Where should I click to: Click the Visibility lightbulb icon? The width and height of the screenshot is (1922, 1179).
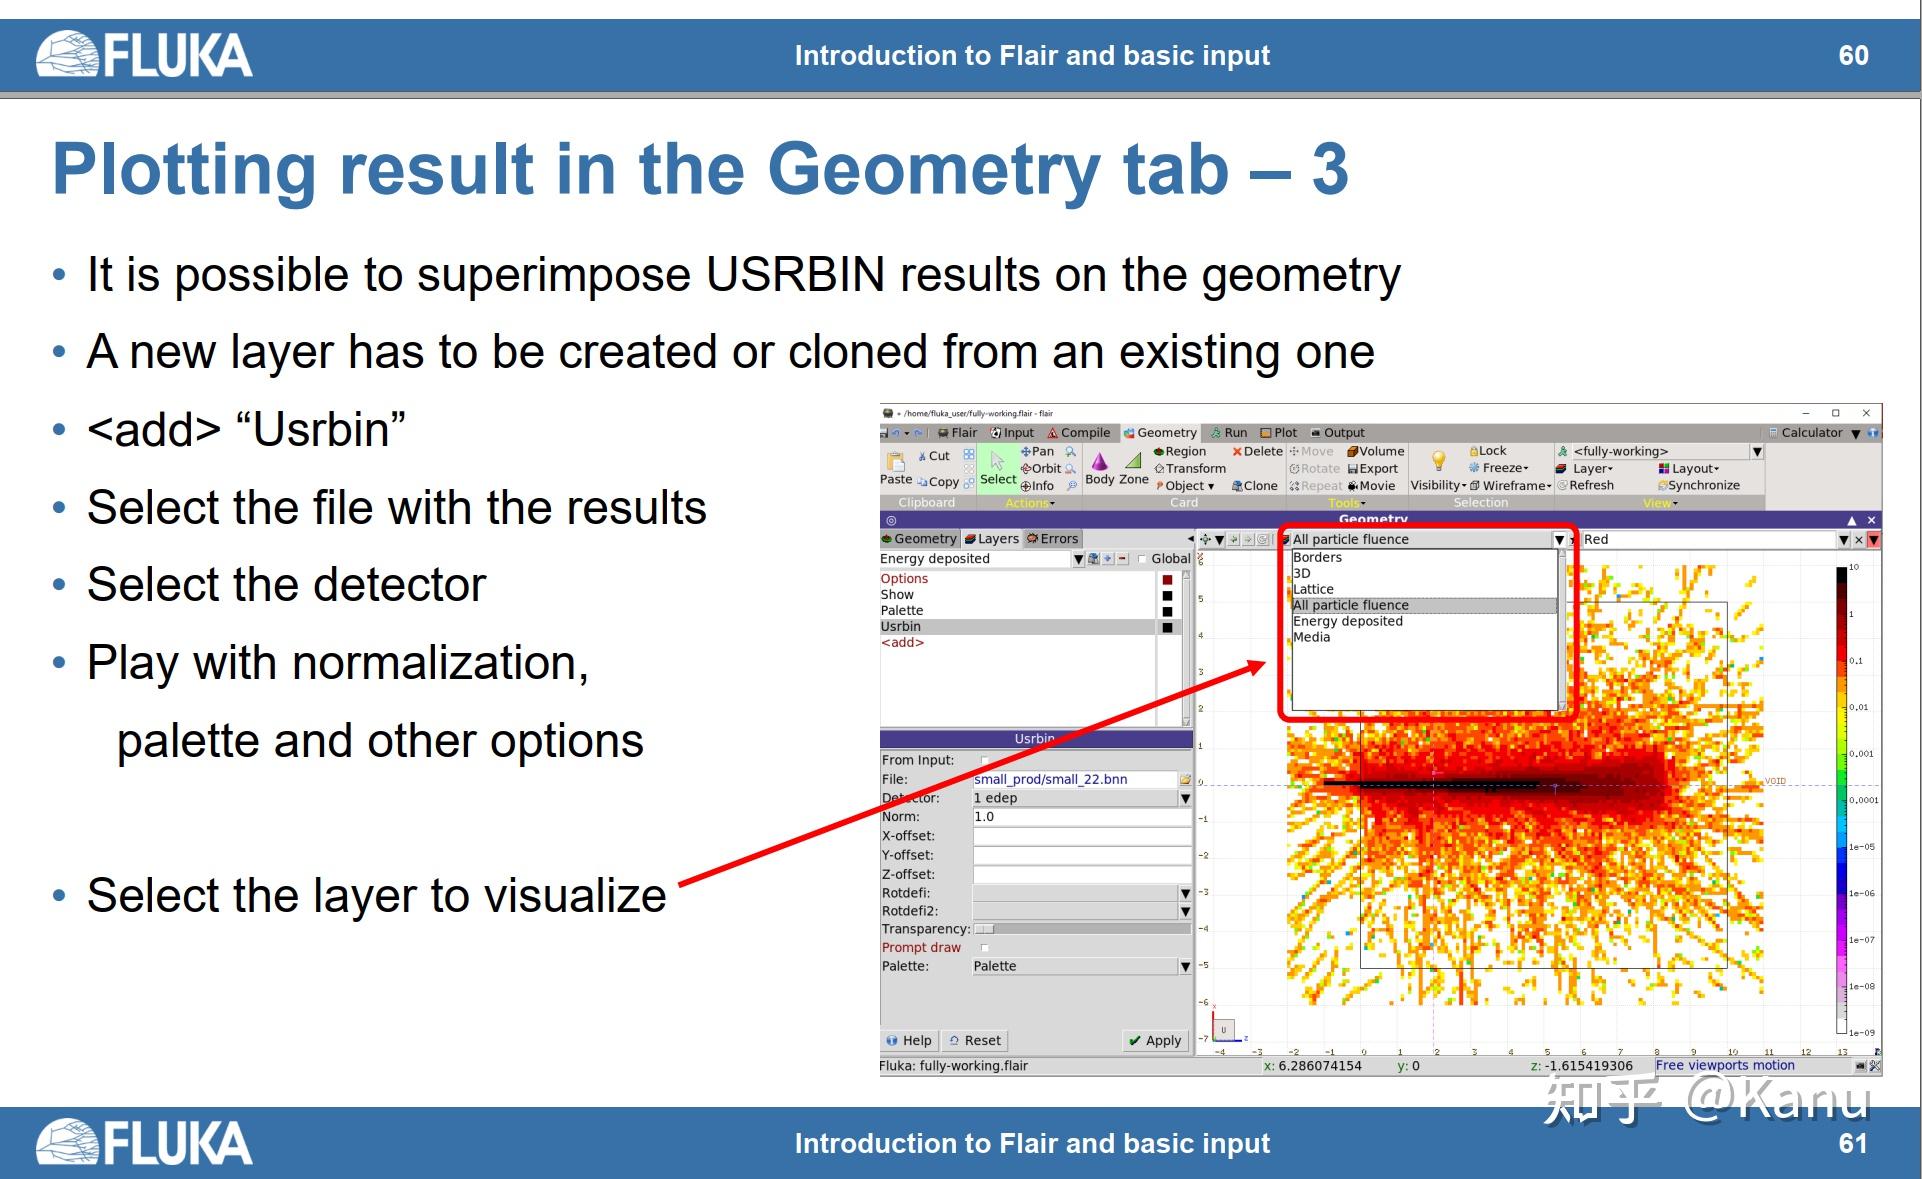(x=1438, y=461)
